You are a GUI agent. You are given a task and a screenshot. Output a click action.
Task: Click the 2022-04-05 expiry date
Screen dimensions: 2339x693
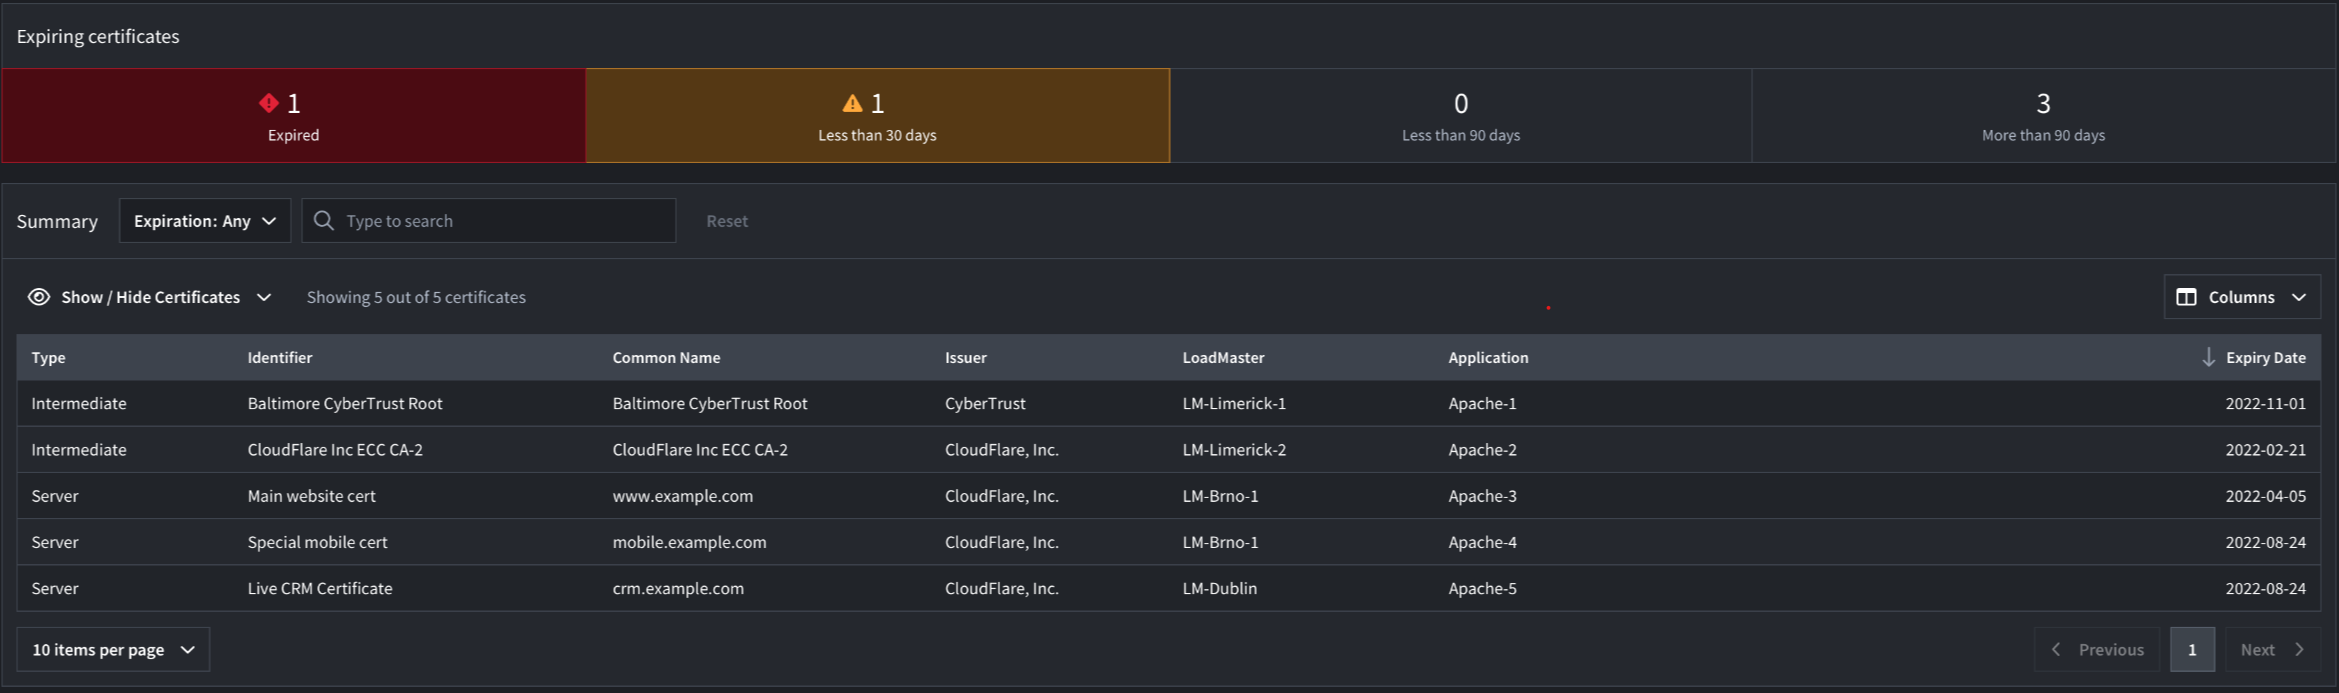2265,496
